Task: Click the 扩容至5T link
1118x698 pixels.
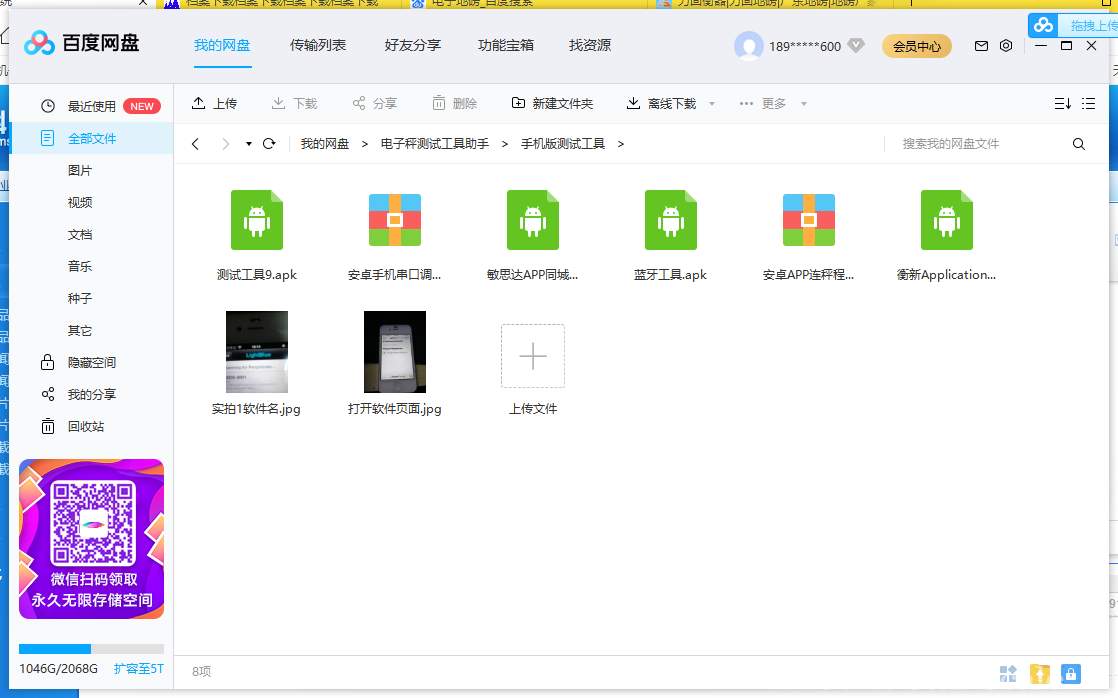Action: (x=138, y=668)
